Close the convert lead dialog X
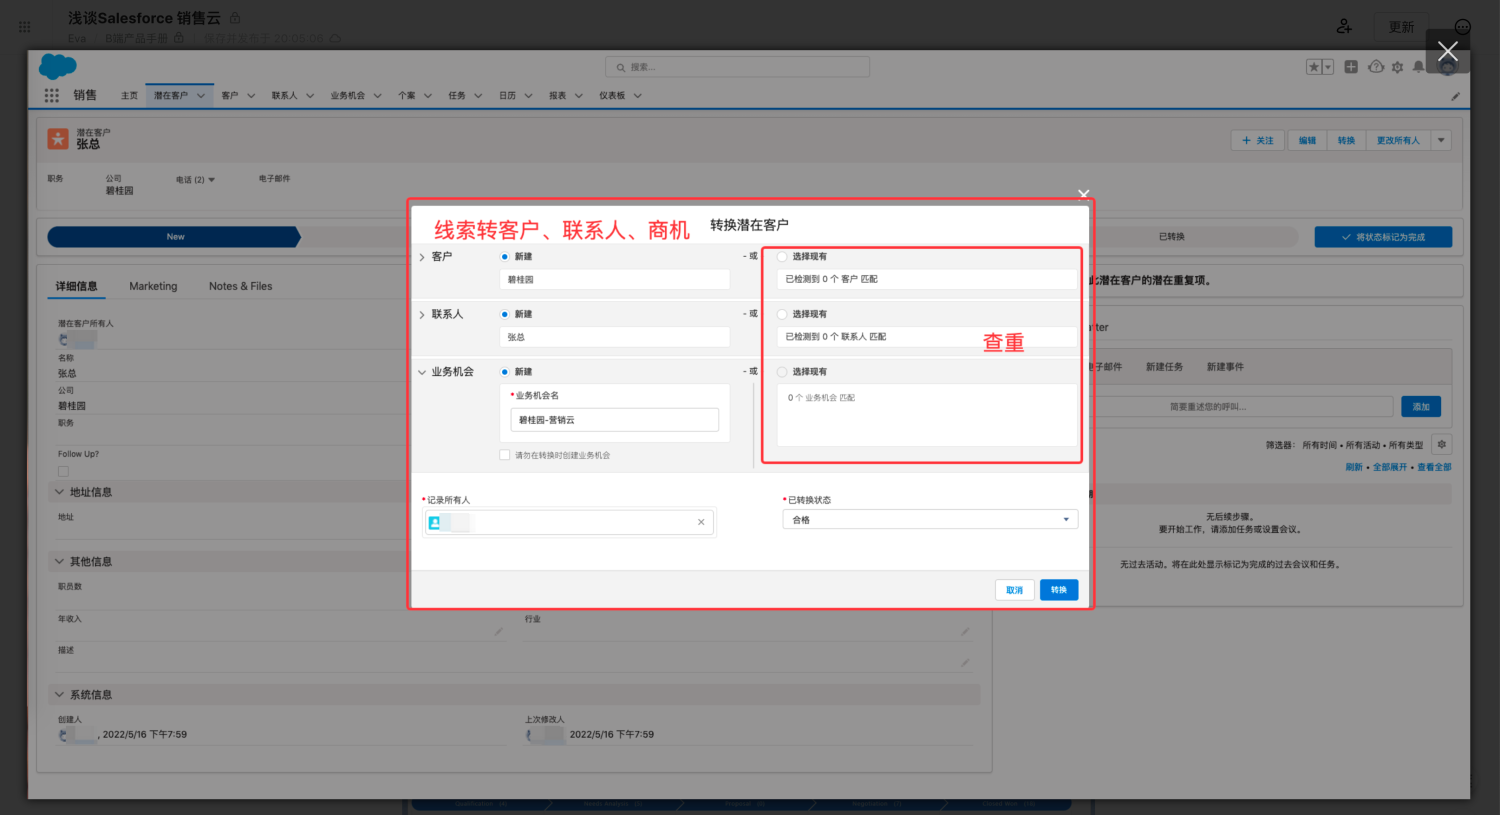 [x=1083, y=194]
